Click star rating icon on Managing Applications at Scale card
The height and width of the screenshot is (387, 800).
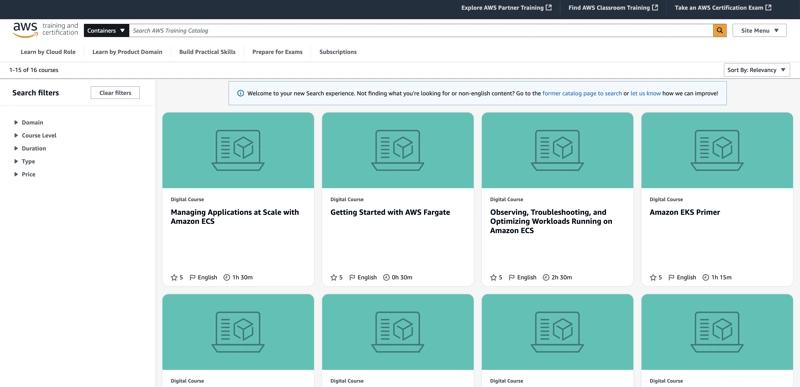pyautogui.click(x=174, y=277)
